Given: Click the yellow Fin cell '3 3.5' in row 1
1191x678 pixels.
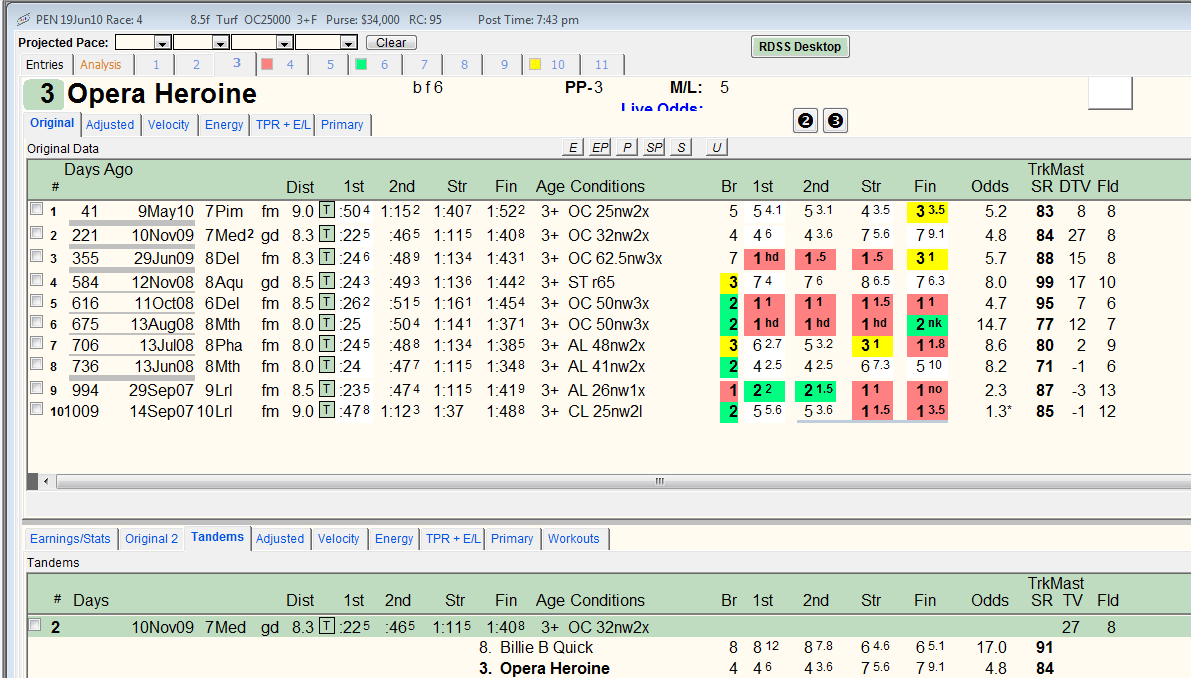Looking at the screenshot, I should 927,211.
